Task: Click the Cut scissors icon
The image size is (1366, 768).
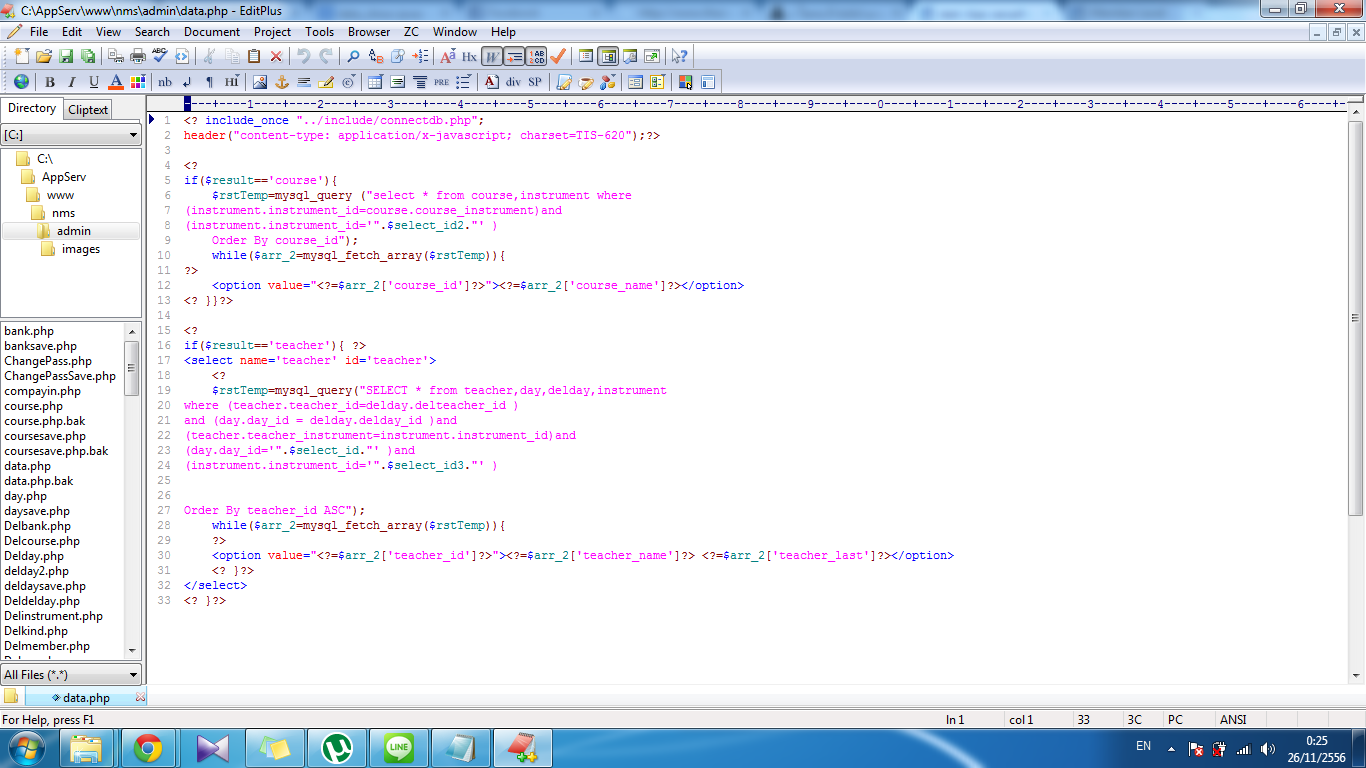Action: click(x=209, y=56)
